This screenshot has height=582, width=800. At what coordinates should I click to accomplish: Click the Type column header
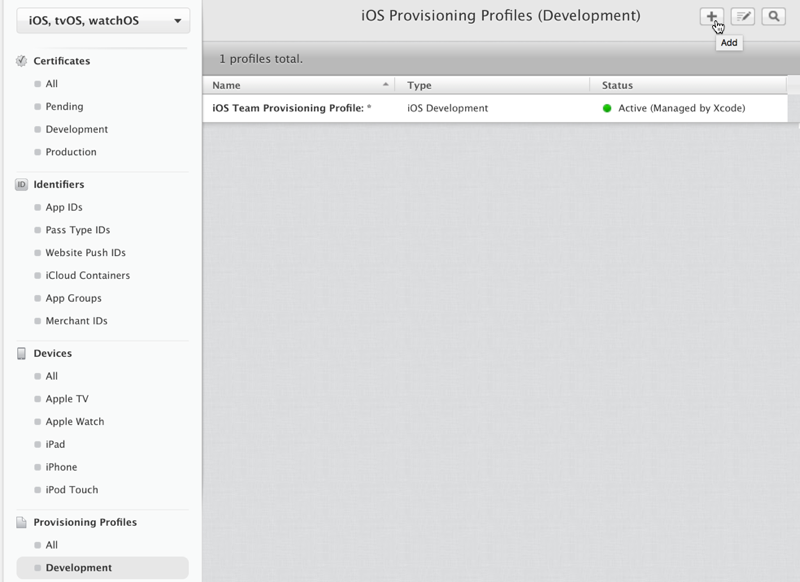click(490, 85)
